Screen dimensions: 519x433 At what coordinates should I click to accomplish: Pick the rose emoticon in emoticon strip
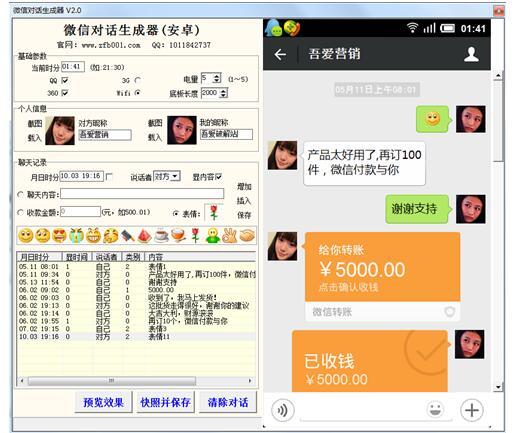coord(196,236)
